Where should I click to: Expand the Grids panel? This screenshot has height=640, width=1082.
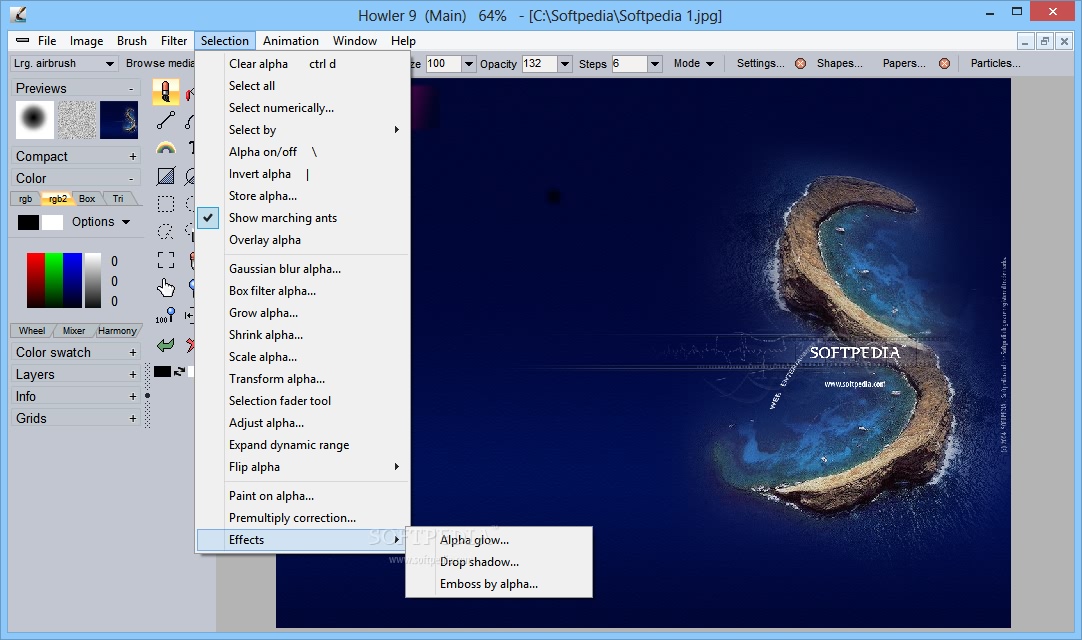pos(132,418)
